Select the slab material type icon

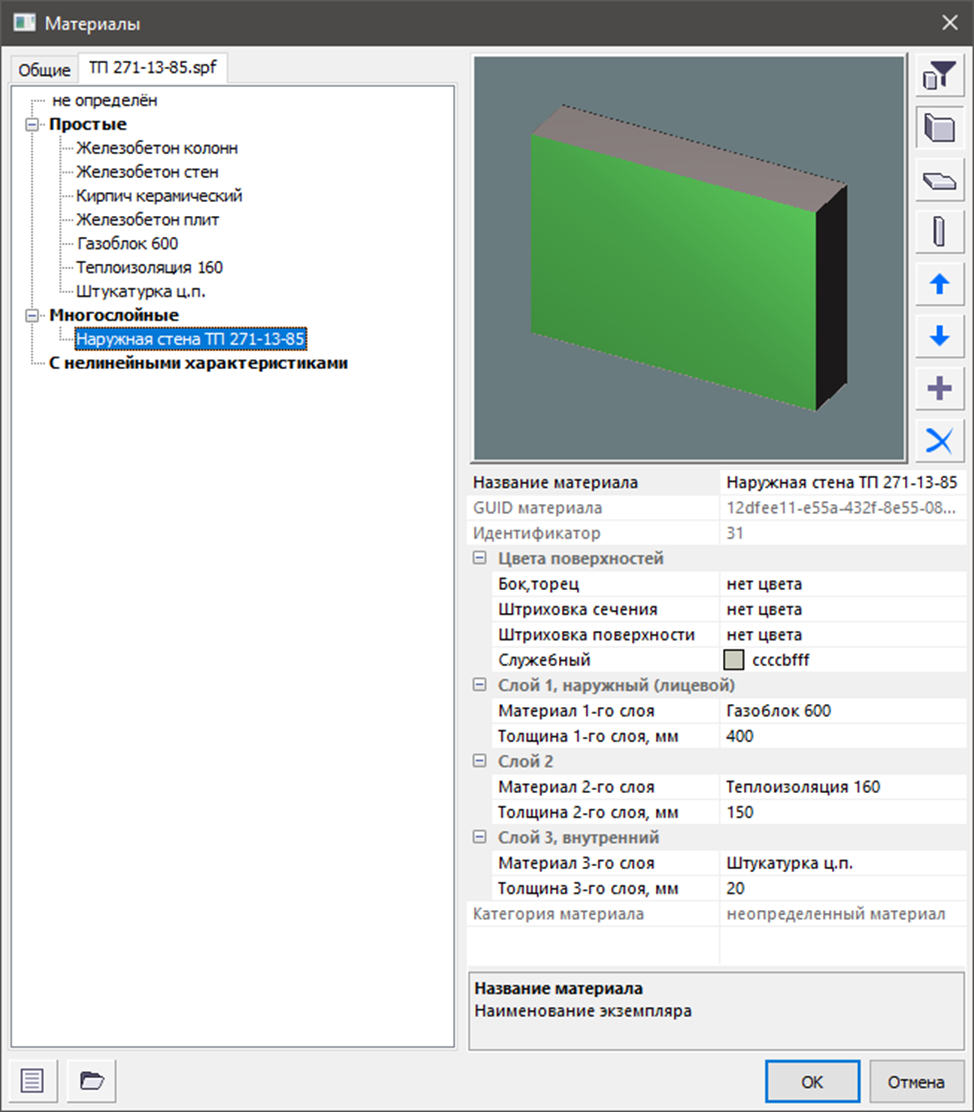pos(939,181)
